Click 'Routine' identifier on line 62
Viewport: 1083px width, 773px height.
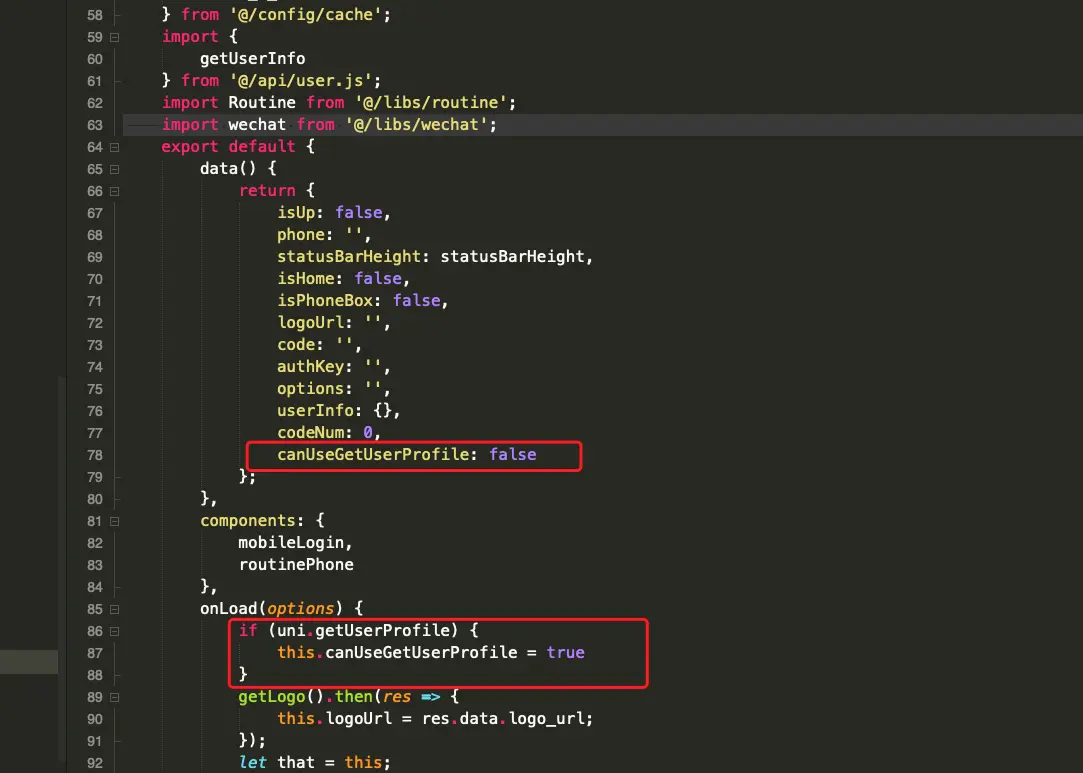(262, 103)
